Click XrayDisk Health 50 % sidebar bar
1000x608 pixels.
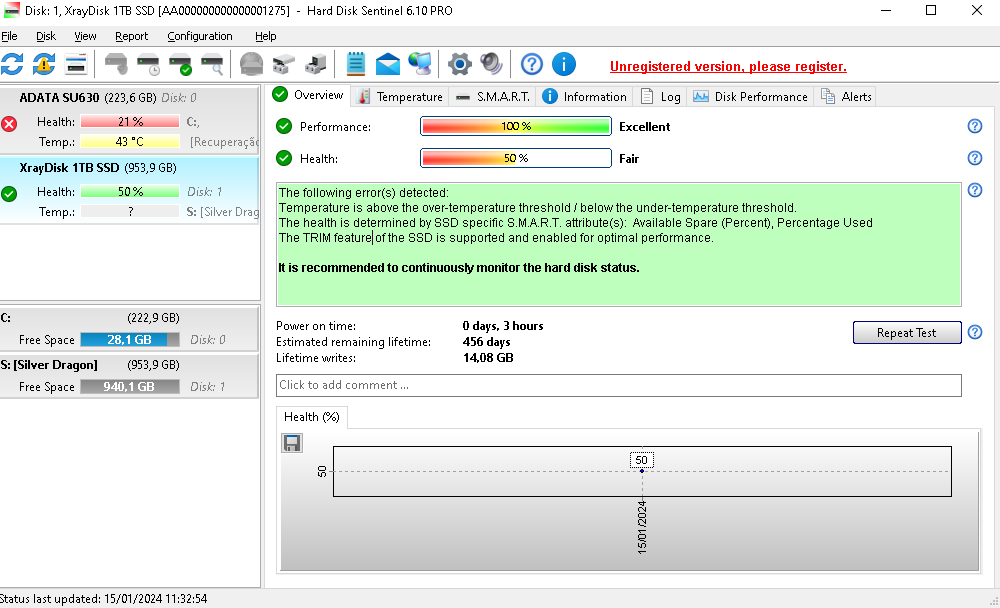(x=130, y=191)
